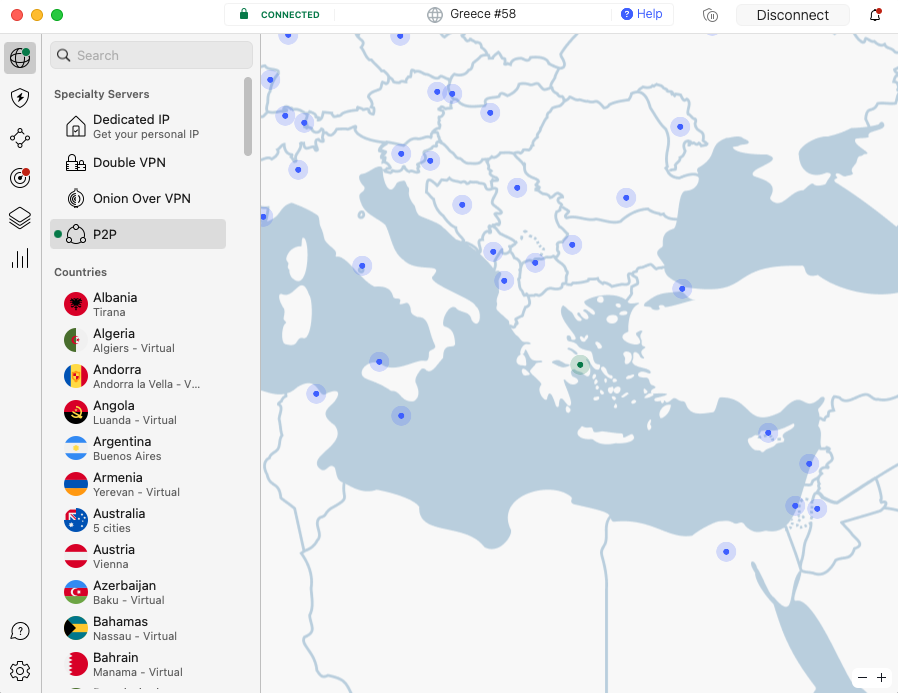Viewport: 898px width, 693px height.
Task: Open Threat Protection shield icon in sidebar
Action: point(20,98)
